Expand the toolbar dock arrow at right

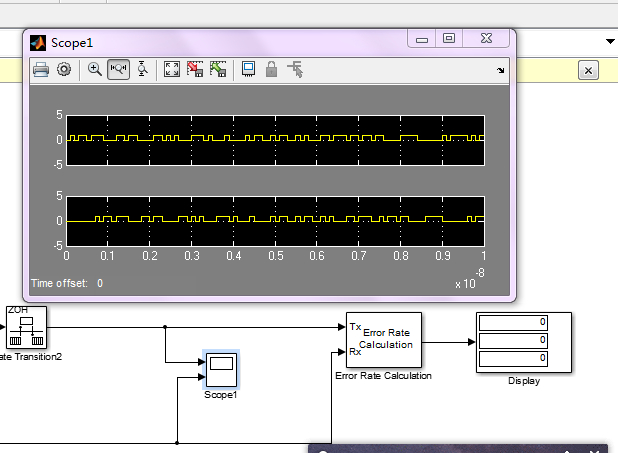click(501, 70)
